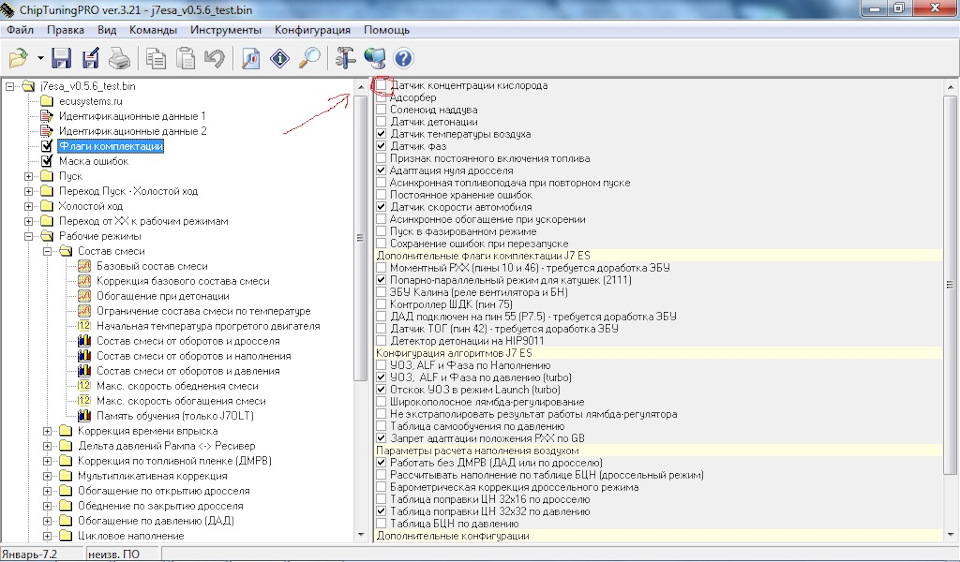Toggle 'Таблица БЦН по давлению' checkbox
Screen dimensions: 960x562
pos(381,523)
